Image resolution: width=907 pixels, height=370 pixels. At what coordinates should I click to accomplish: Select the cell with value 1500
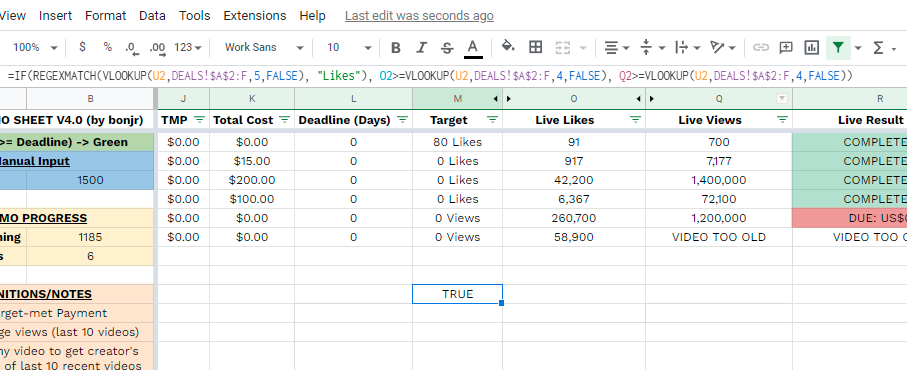(x=90, y=180)
